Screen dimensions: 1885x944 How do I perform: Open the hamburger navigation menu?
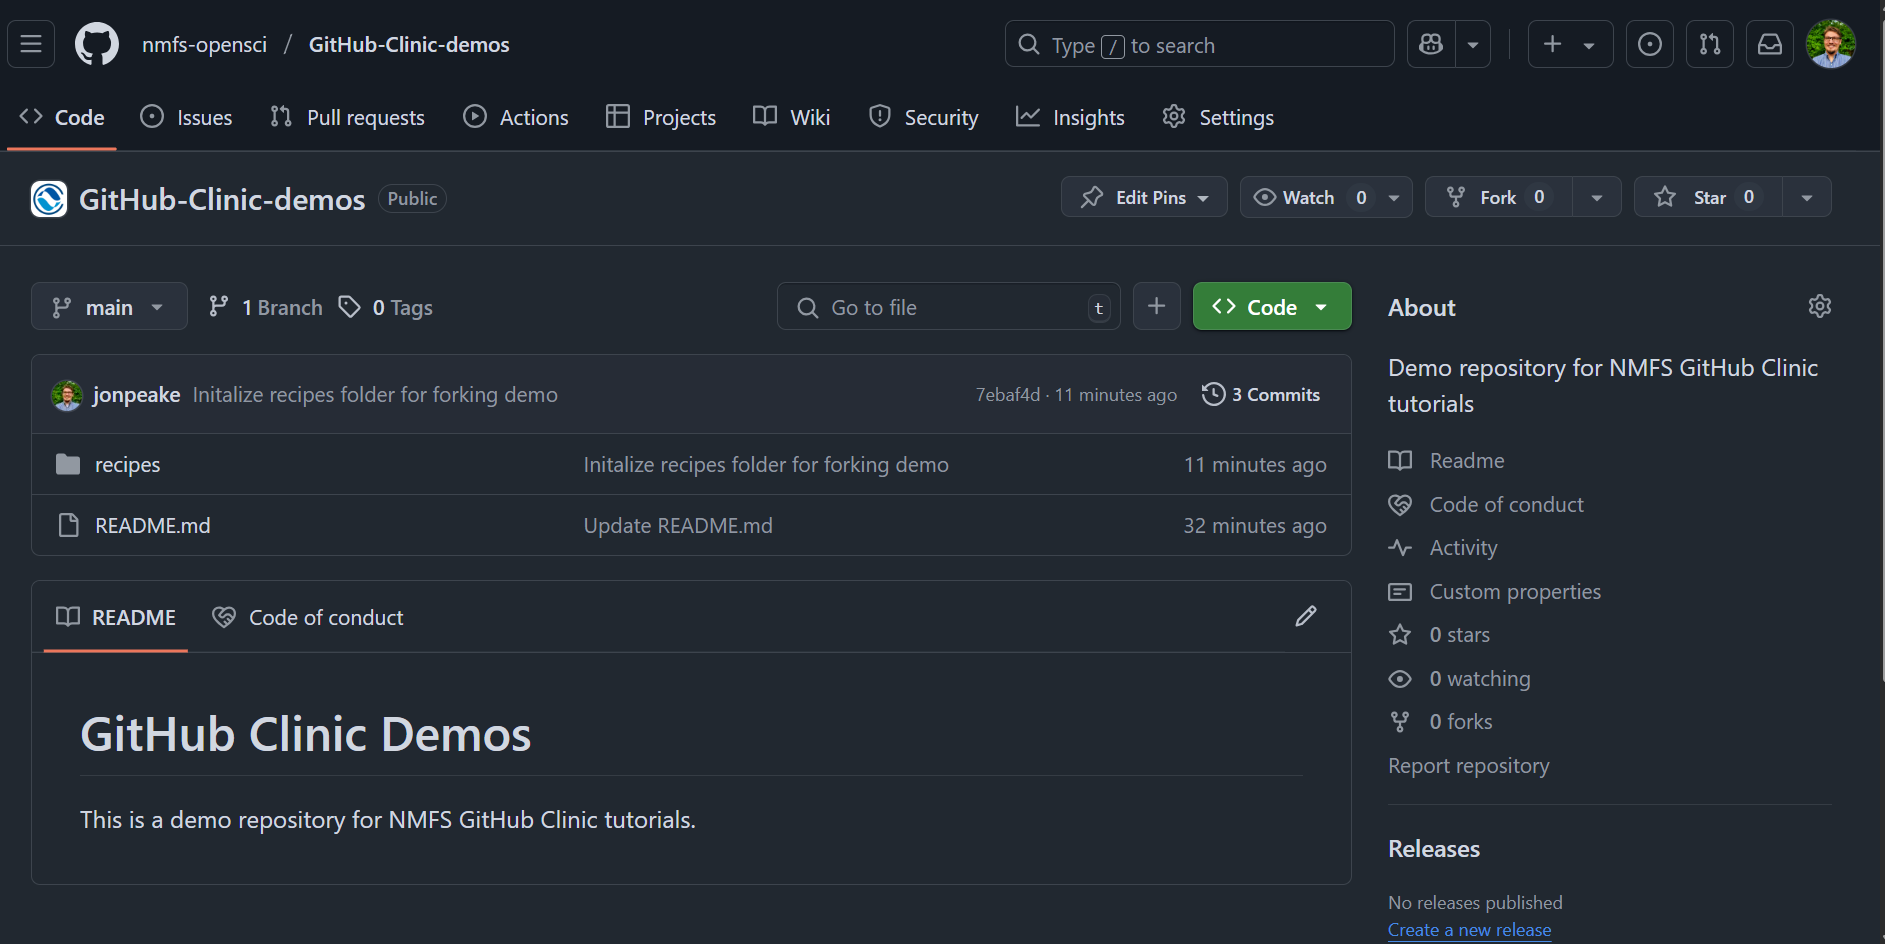pos(31,44)
